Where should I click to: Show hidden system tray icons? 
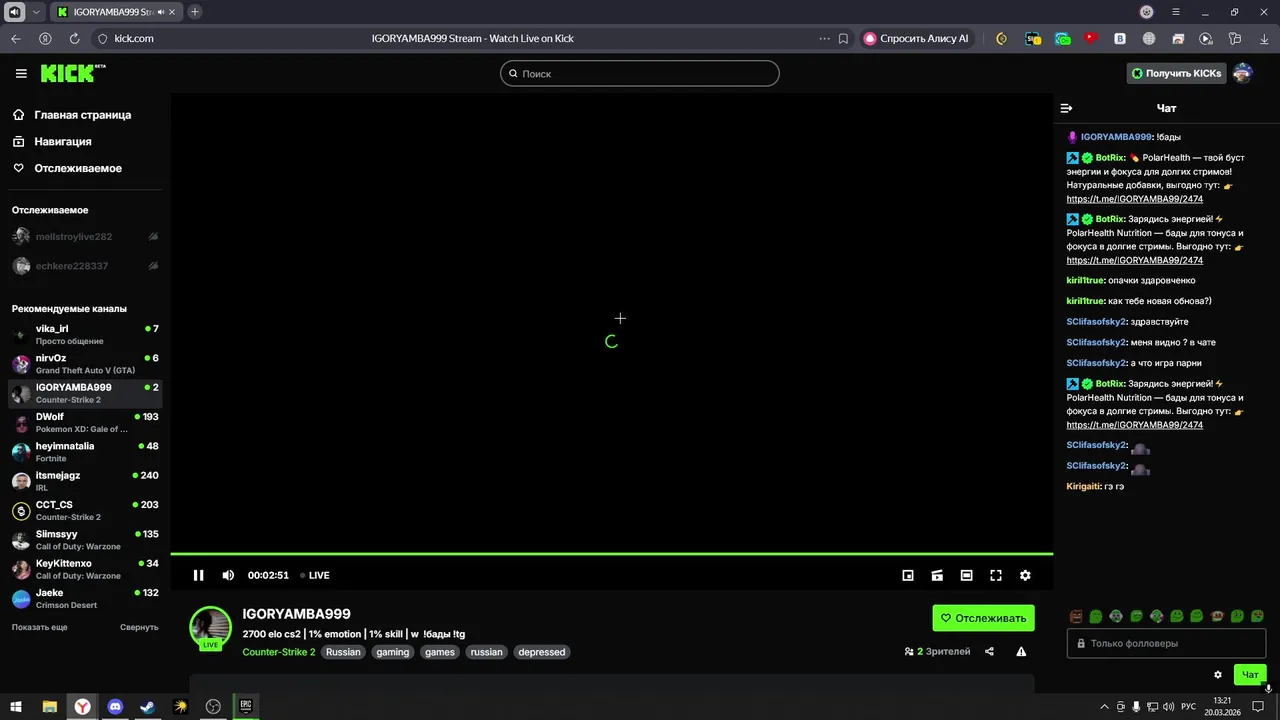tap(1104, 706)
